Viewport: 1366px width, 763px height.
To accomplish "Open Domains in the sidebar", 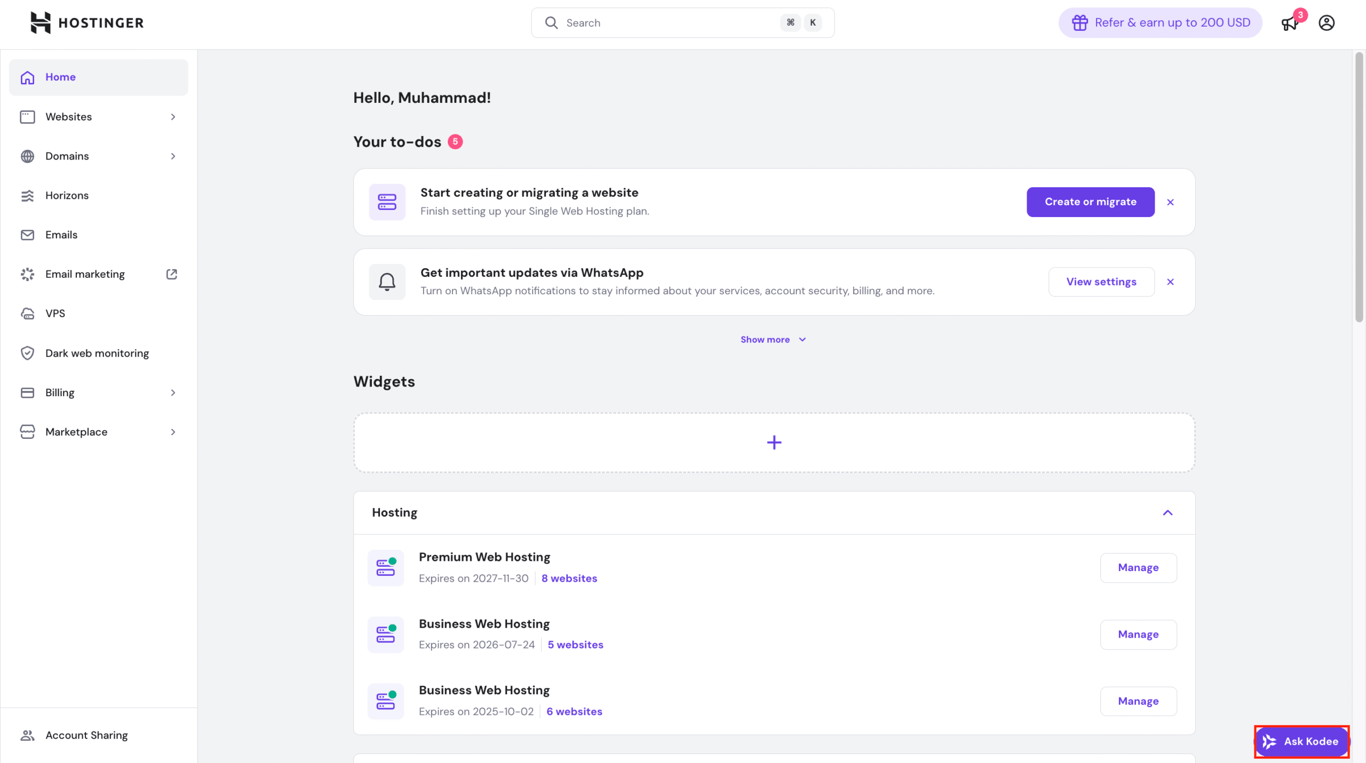I will coord(98,156).
